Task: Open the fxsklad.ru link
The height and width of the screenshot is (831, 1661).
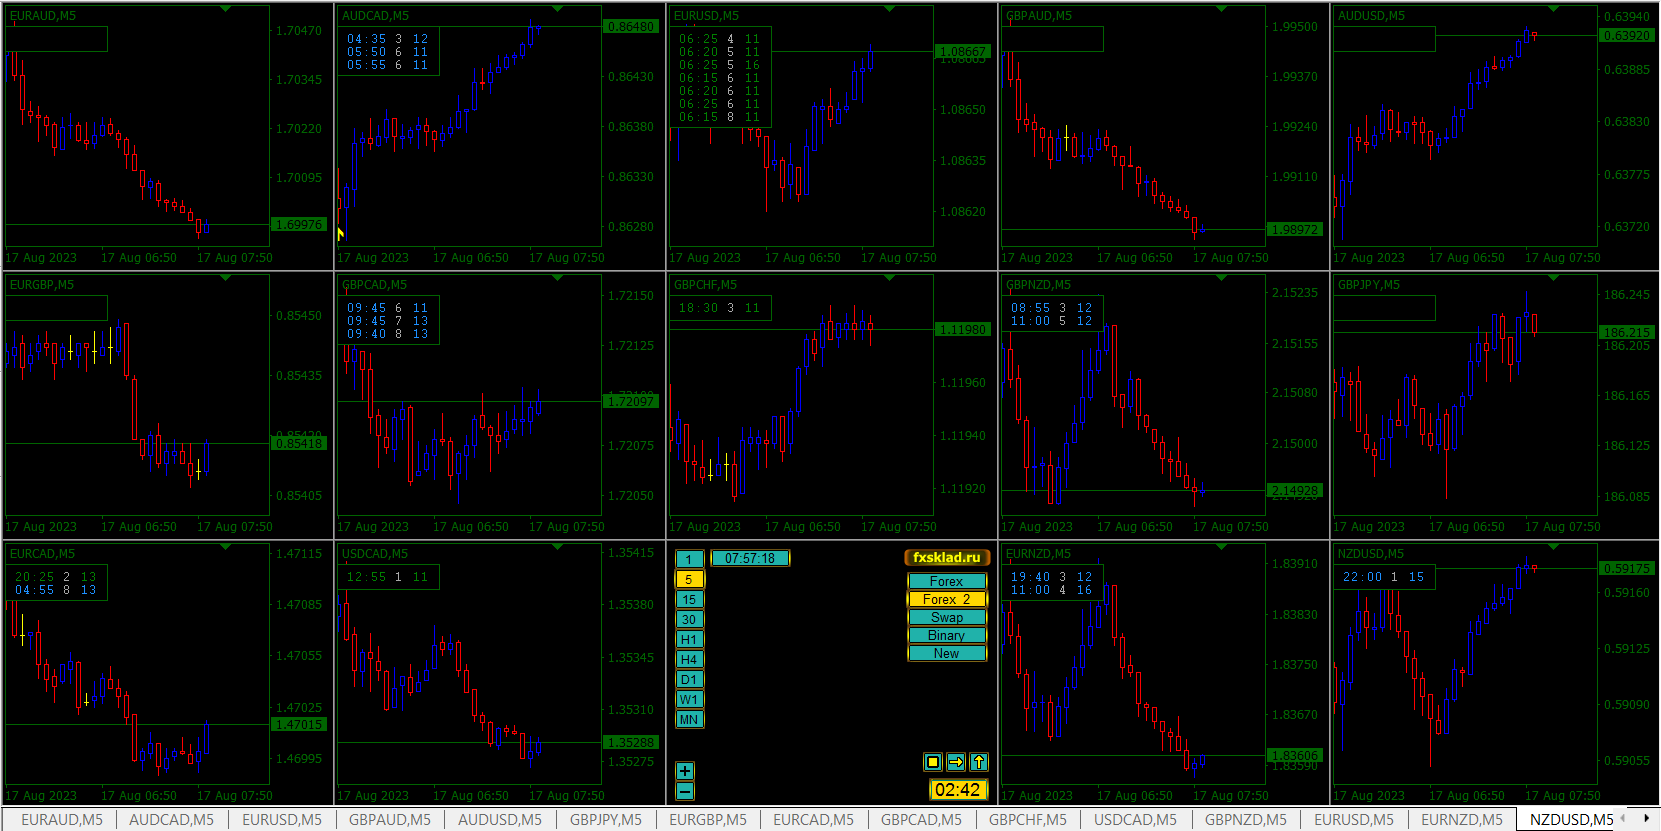Action: pyautogui.click(x=947, y=557)
